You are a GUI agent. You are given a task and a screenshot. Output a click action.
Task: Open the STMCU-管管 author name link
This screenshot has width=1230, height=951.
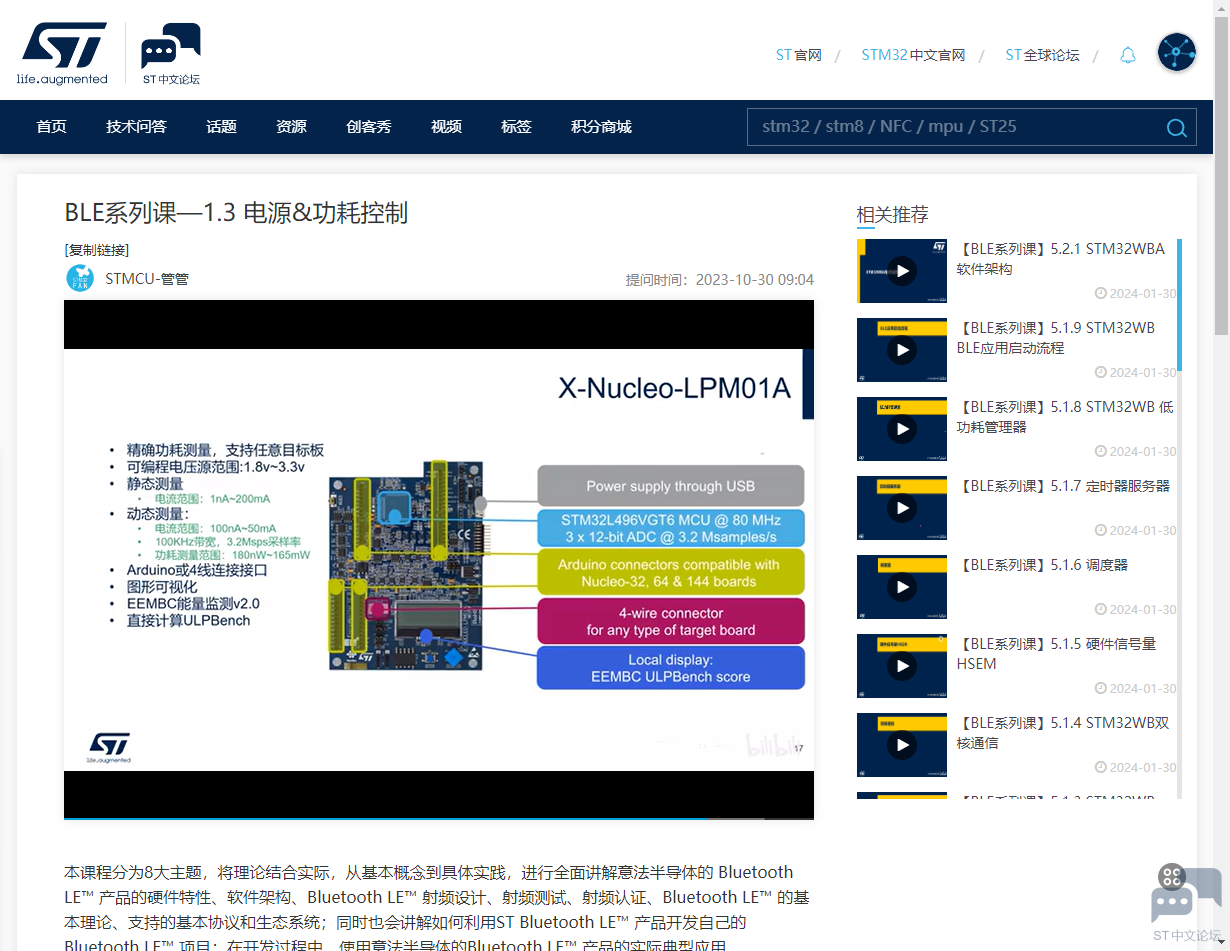tap(147, 279)
